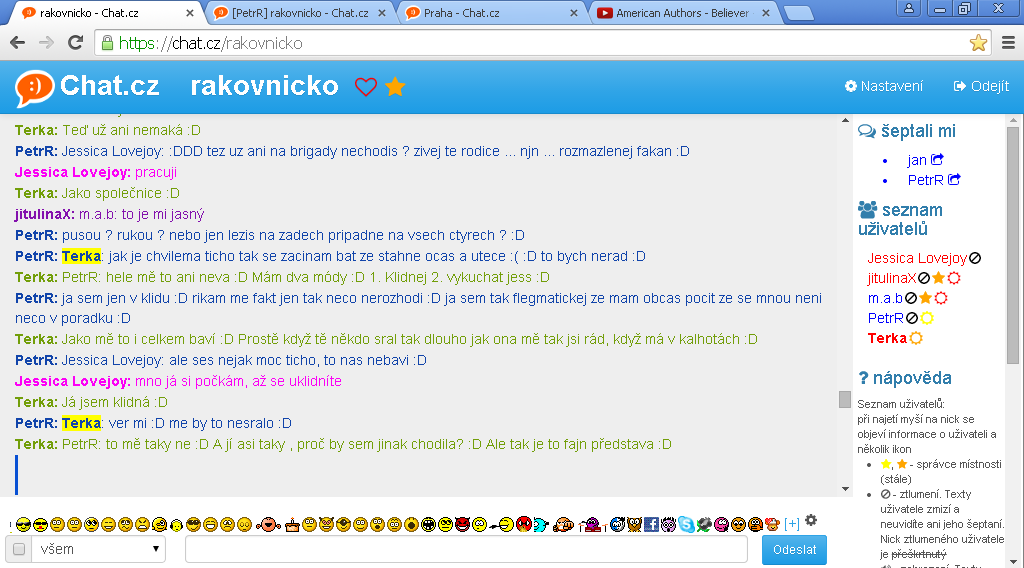1024x568 pixels.
Task: Switch to American Authors - Believer tab
Action: [x=683, y=13]
